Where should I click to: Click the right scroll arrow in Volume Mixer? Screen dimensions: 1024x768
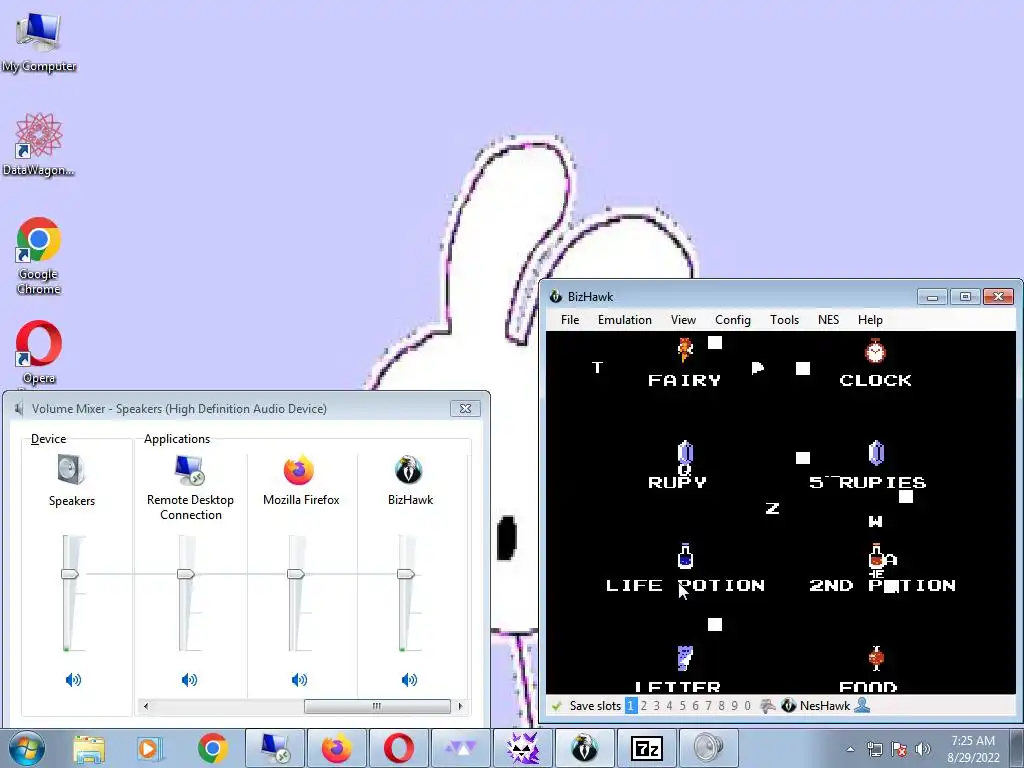click(x=460, y=707)
